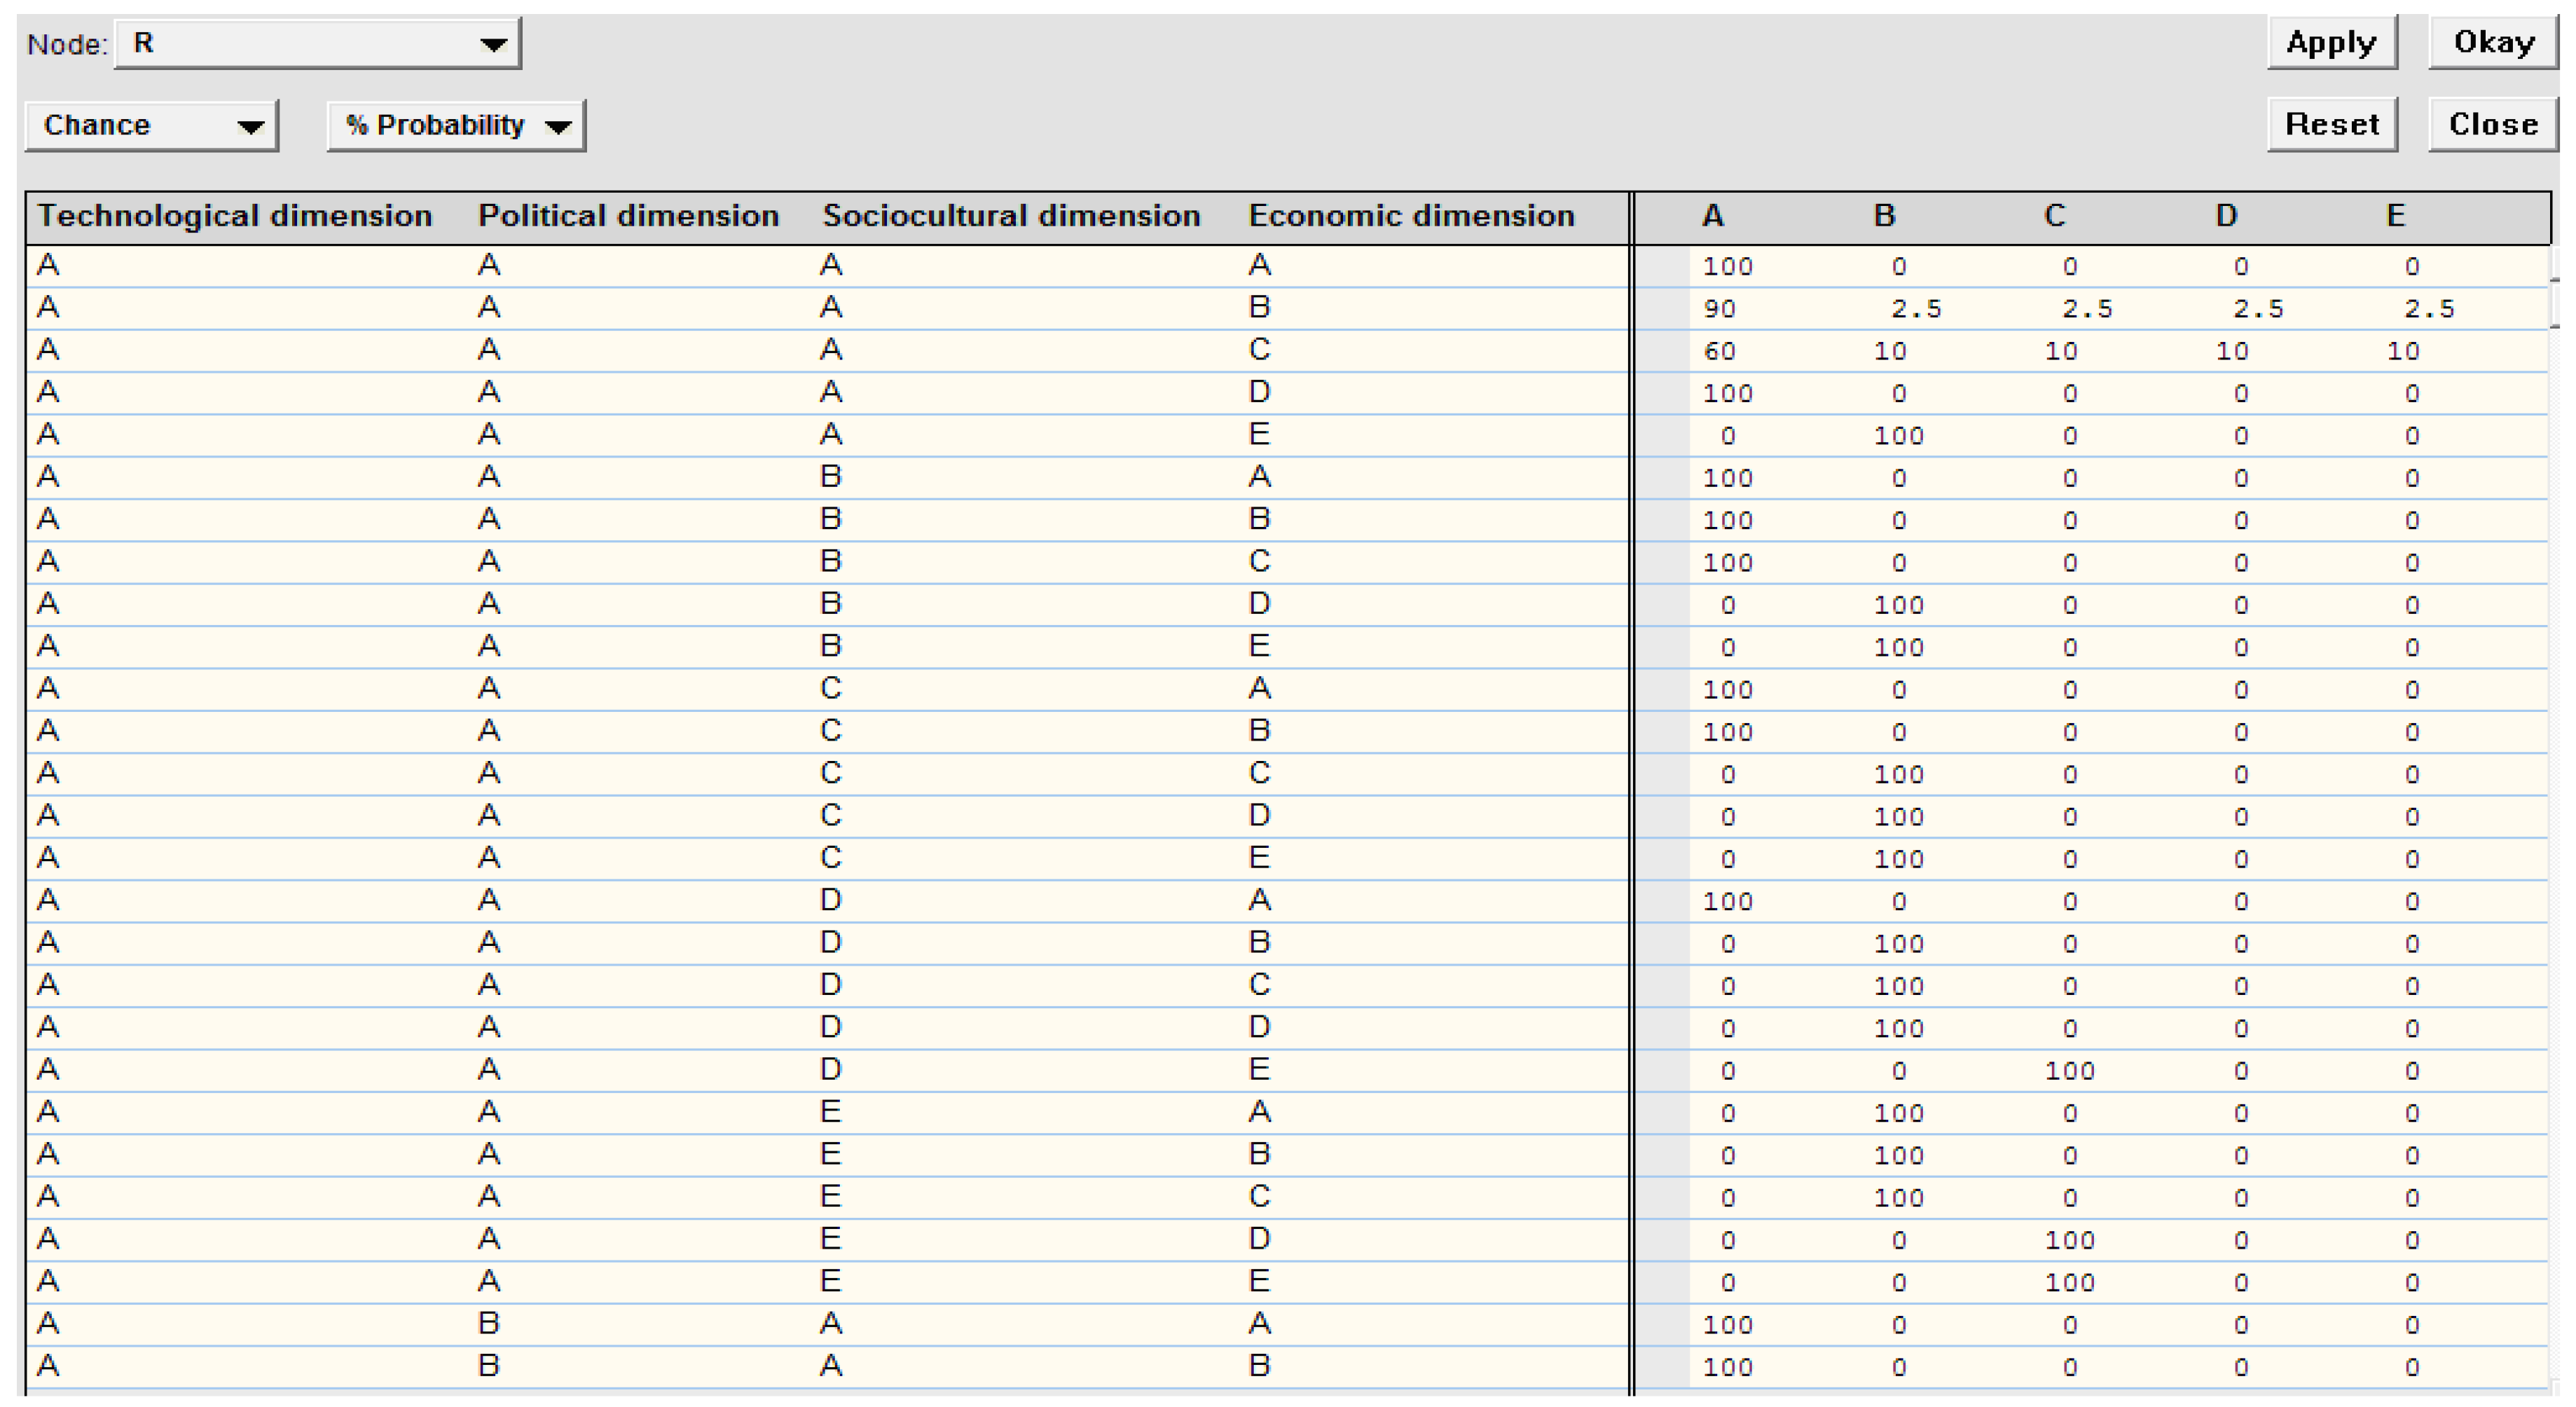Image resolution: width=2576 pixels, height=1407 pixels.
Task: Select the Technological dimension column header
Action: pyautogui.click(x=235, y=216)
